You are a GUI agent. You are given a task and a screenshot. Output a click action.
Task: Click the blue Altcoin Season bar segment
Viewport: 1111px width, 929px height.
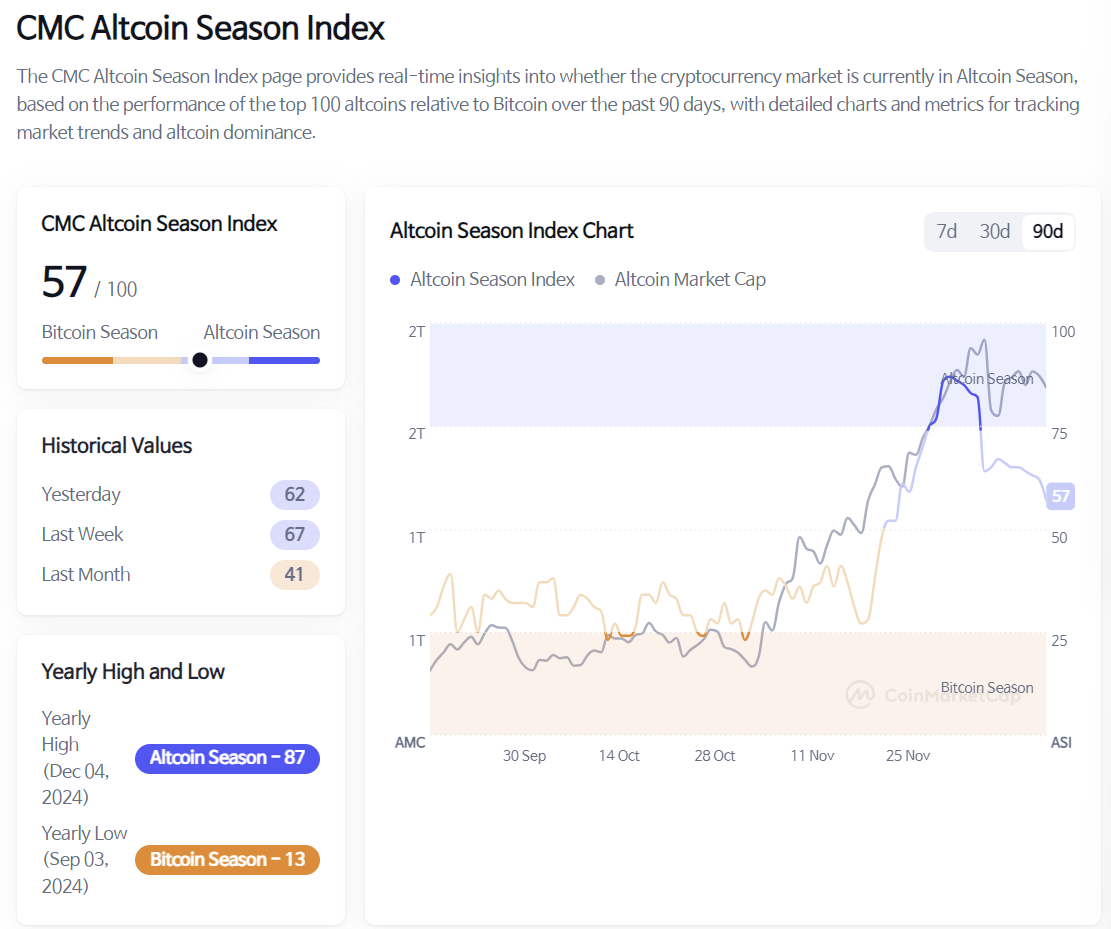(x=284, y=360)
